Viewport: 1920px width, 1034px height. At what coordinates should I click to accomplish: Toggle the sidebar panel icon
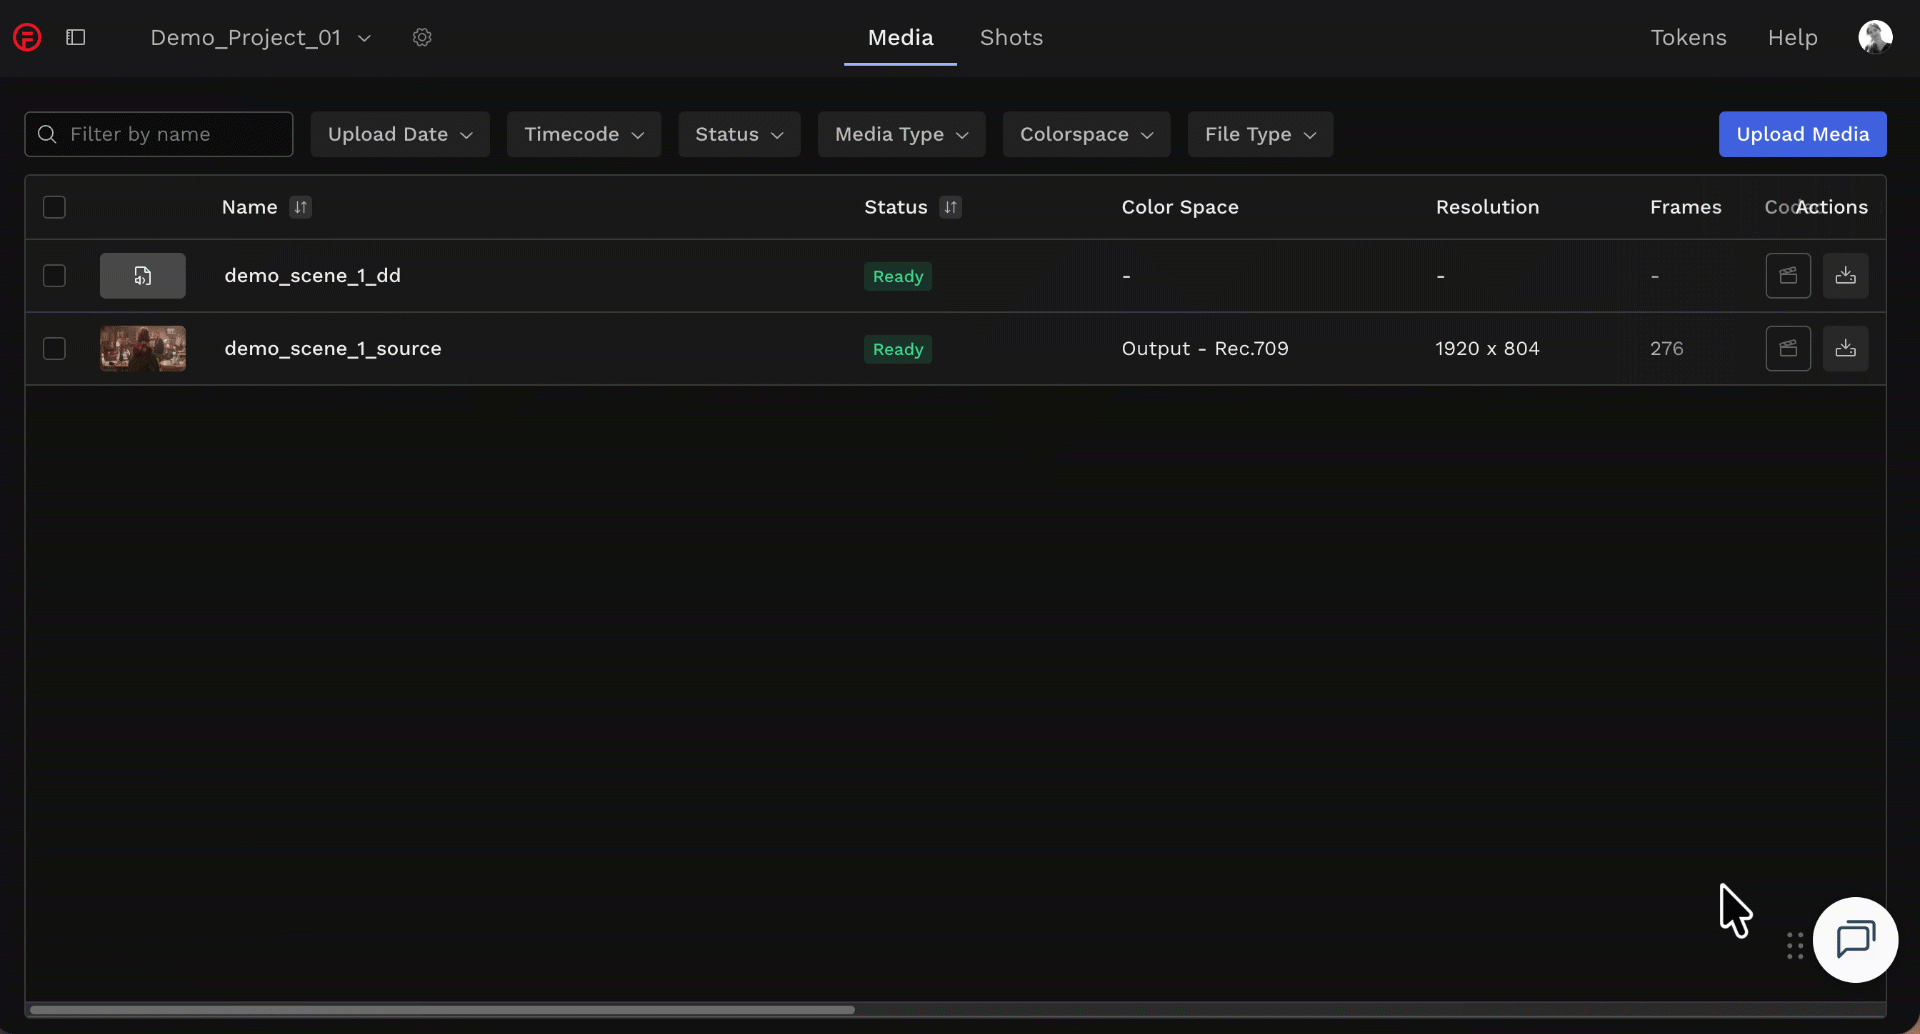tap(76, 37)
